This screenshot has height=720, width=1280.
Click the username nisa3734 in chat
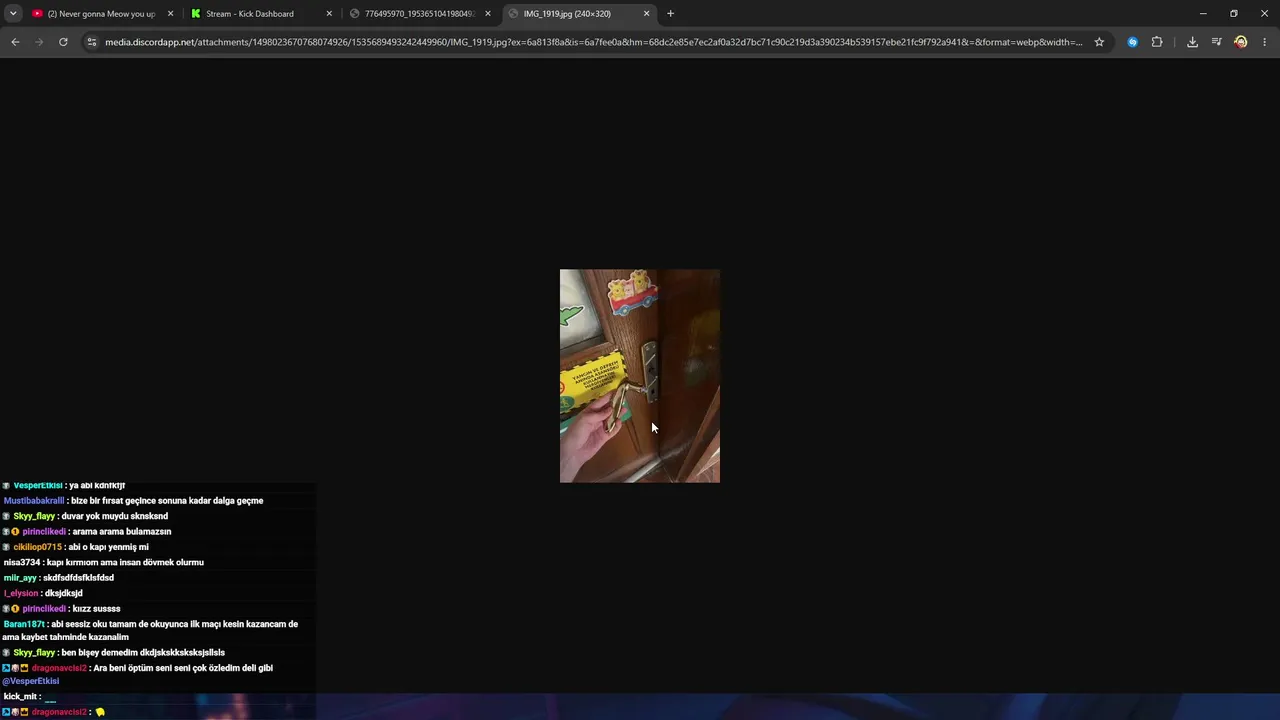pos(22,562)
